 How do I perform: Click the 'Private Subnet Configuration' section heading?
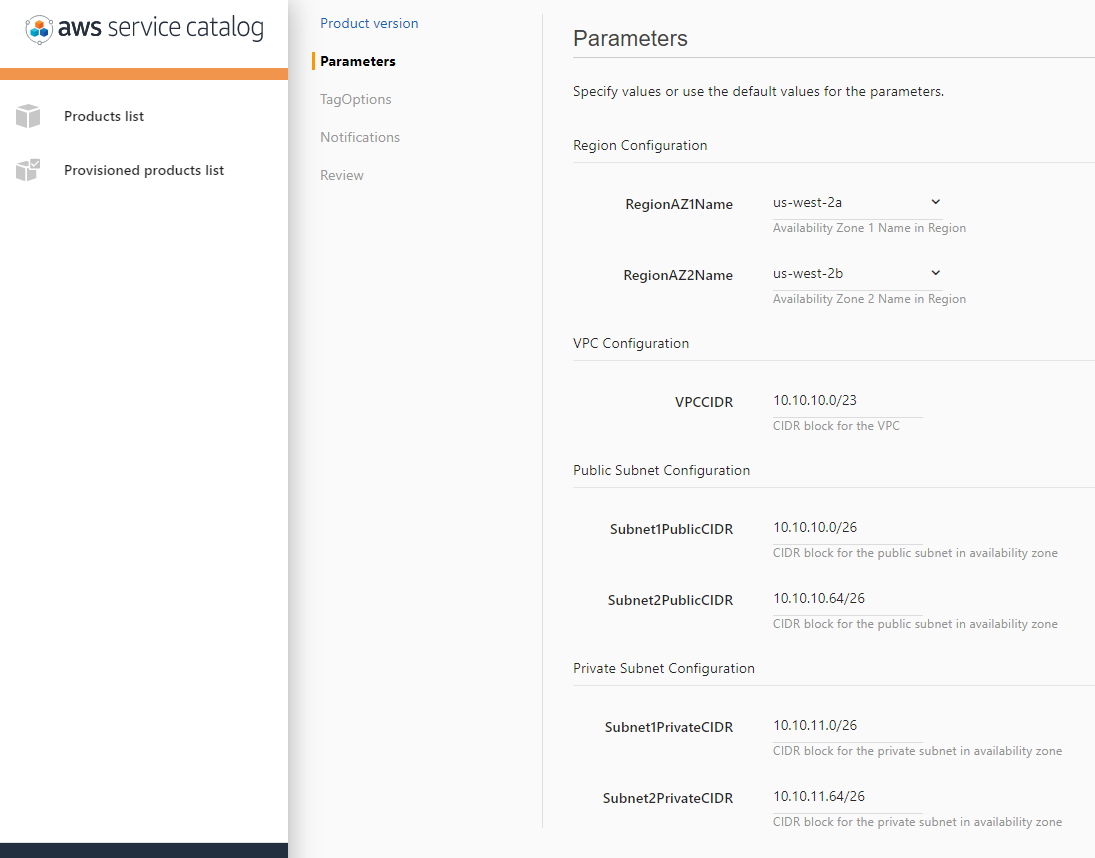(x=663, y=669)
